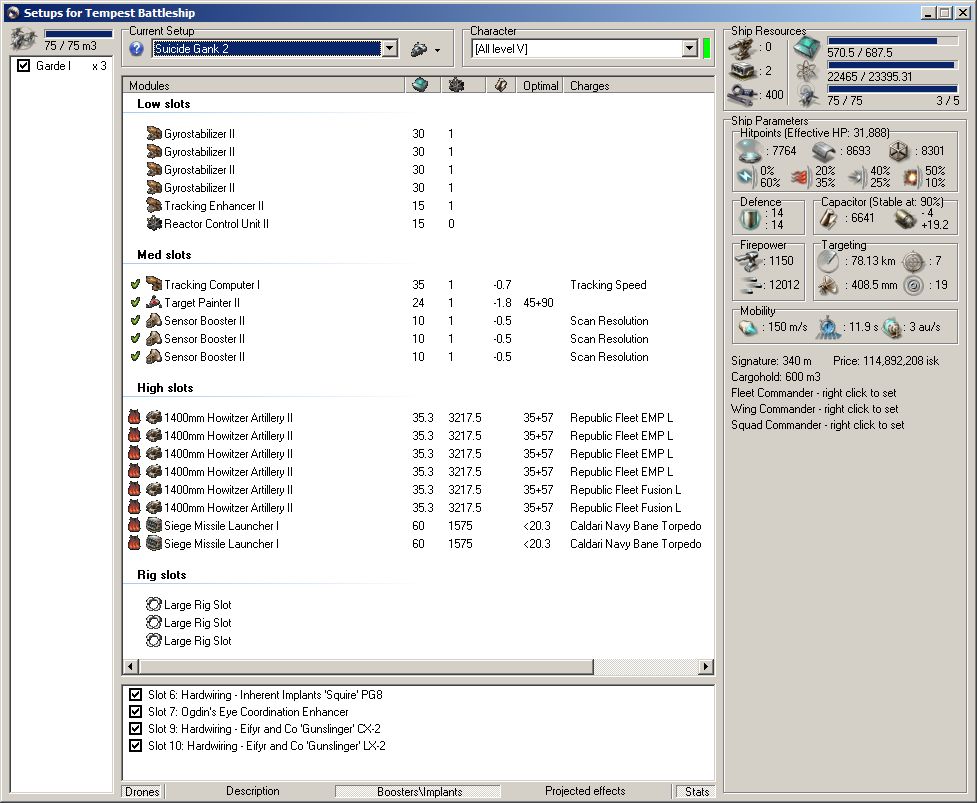Click the help question mark icon
The width and height of the screenshot is (977, 803).
[x=136, y=49]
